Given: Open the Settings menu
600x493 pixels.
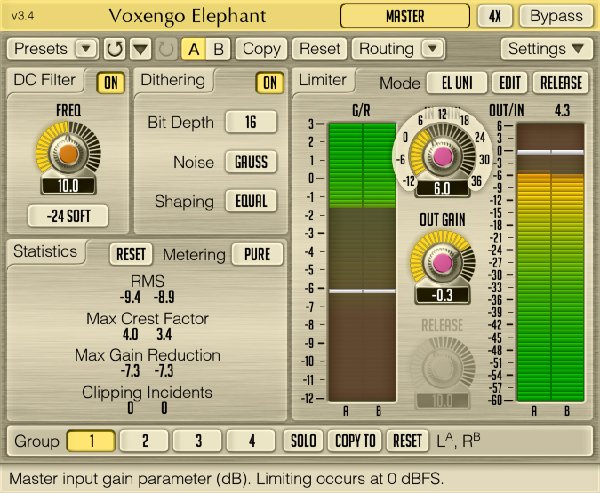Looking at the screenshot, I should point(546,49).
